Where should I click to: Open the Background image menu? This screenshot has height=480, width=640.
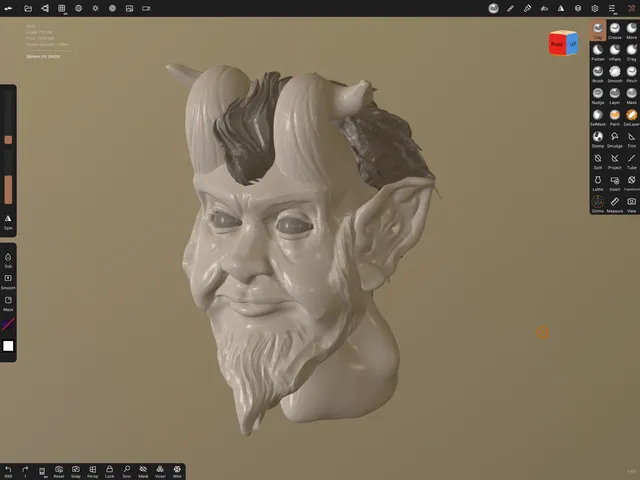[129, 8]
